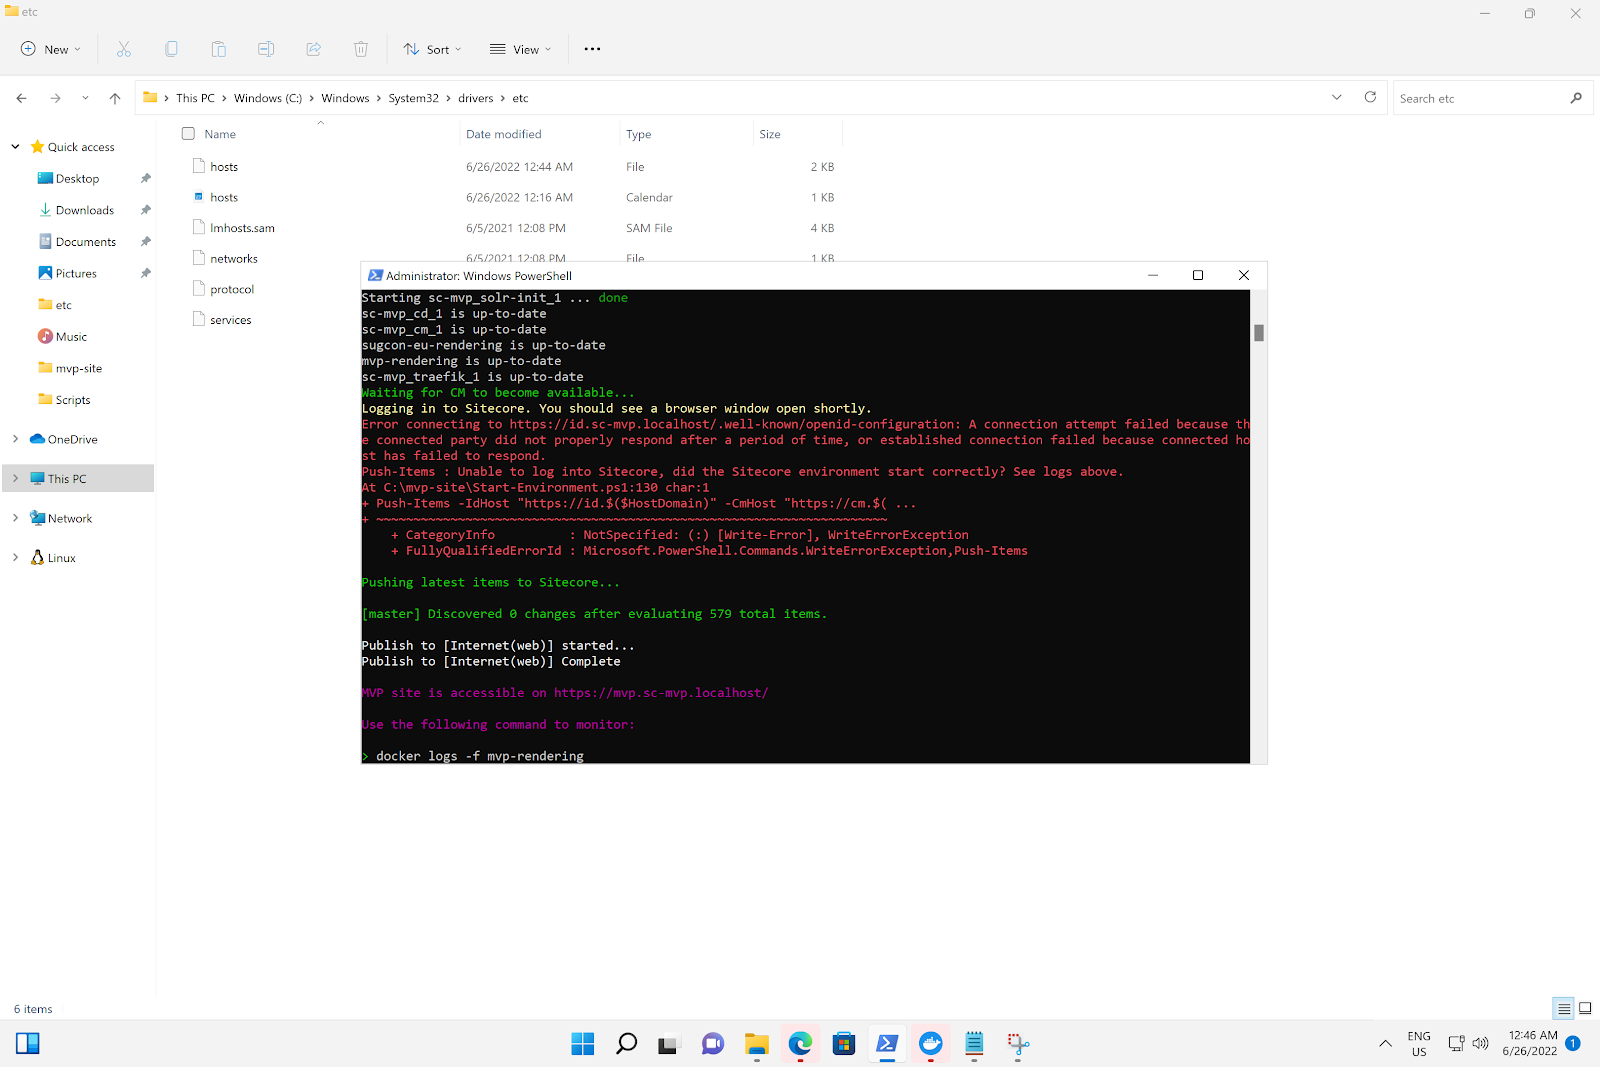Open Desktop in Quick access
This screenshot has width=1600, height=1067.
[x=77, y=179]
